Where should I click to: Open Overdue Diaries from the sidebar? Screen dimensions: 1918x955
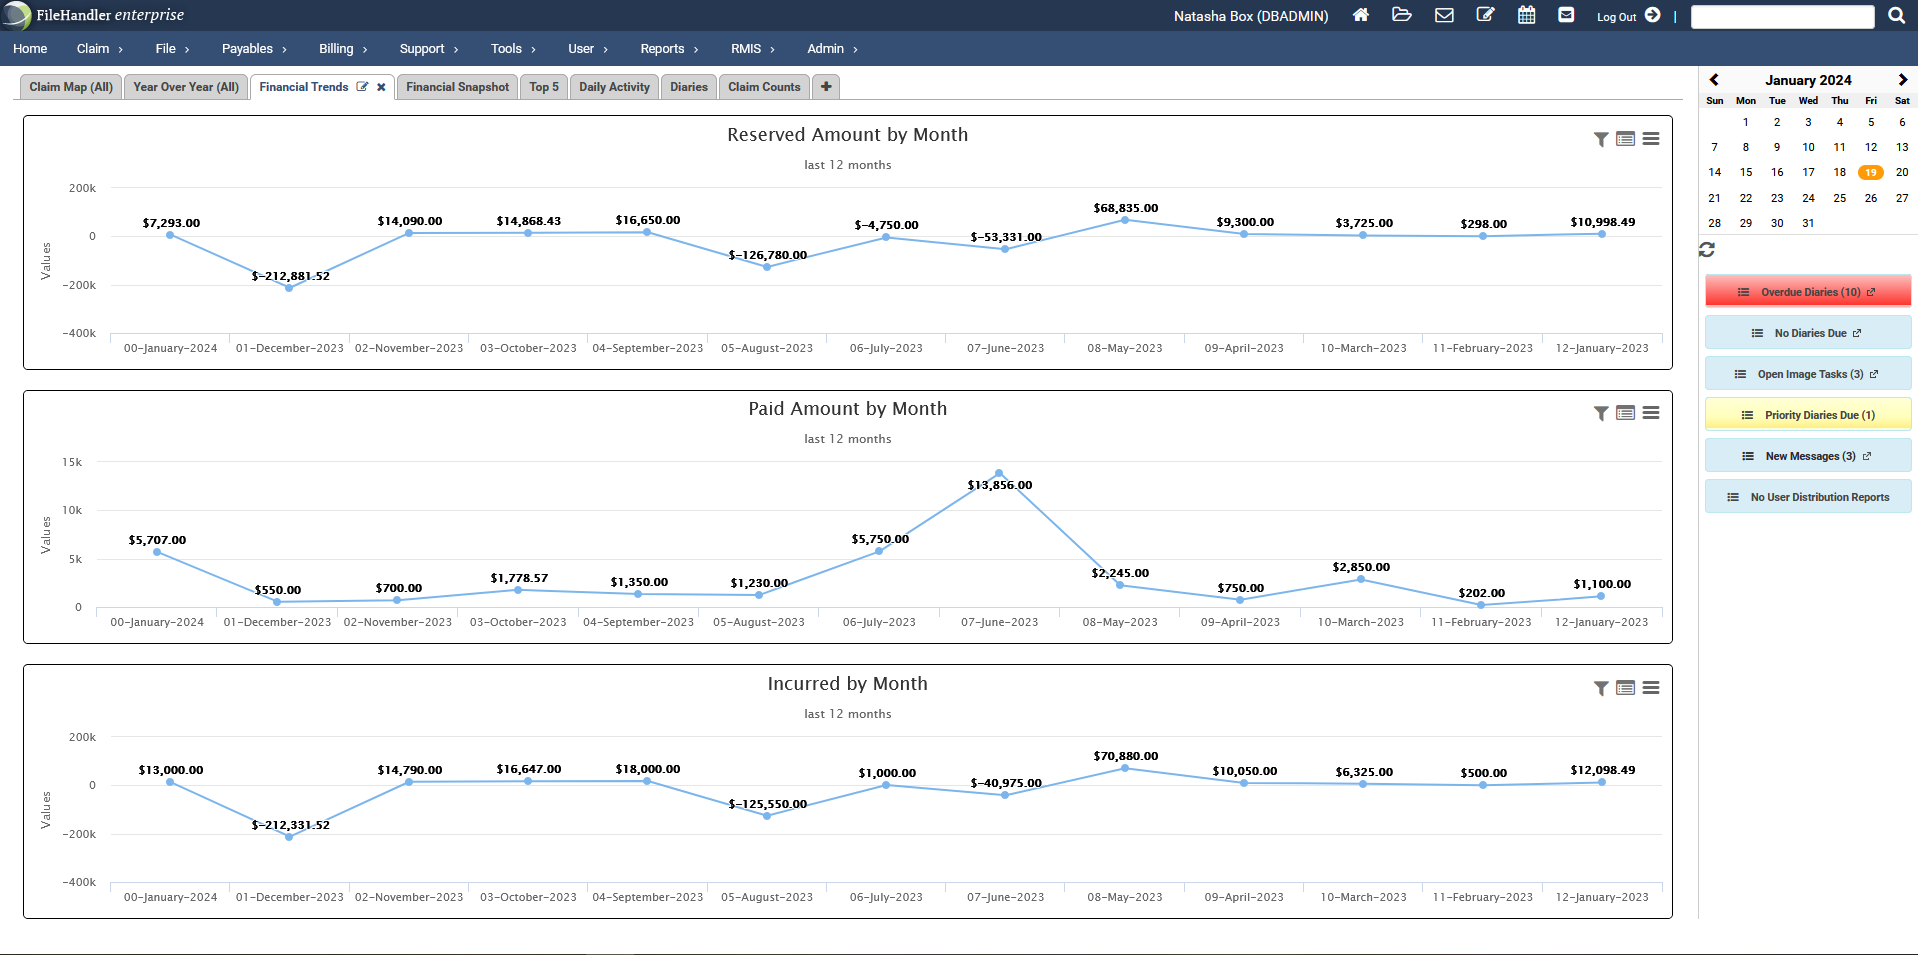pyautogui.click(x=1807, y=291)
